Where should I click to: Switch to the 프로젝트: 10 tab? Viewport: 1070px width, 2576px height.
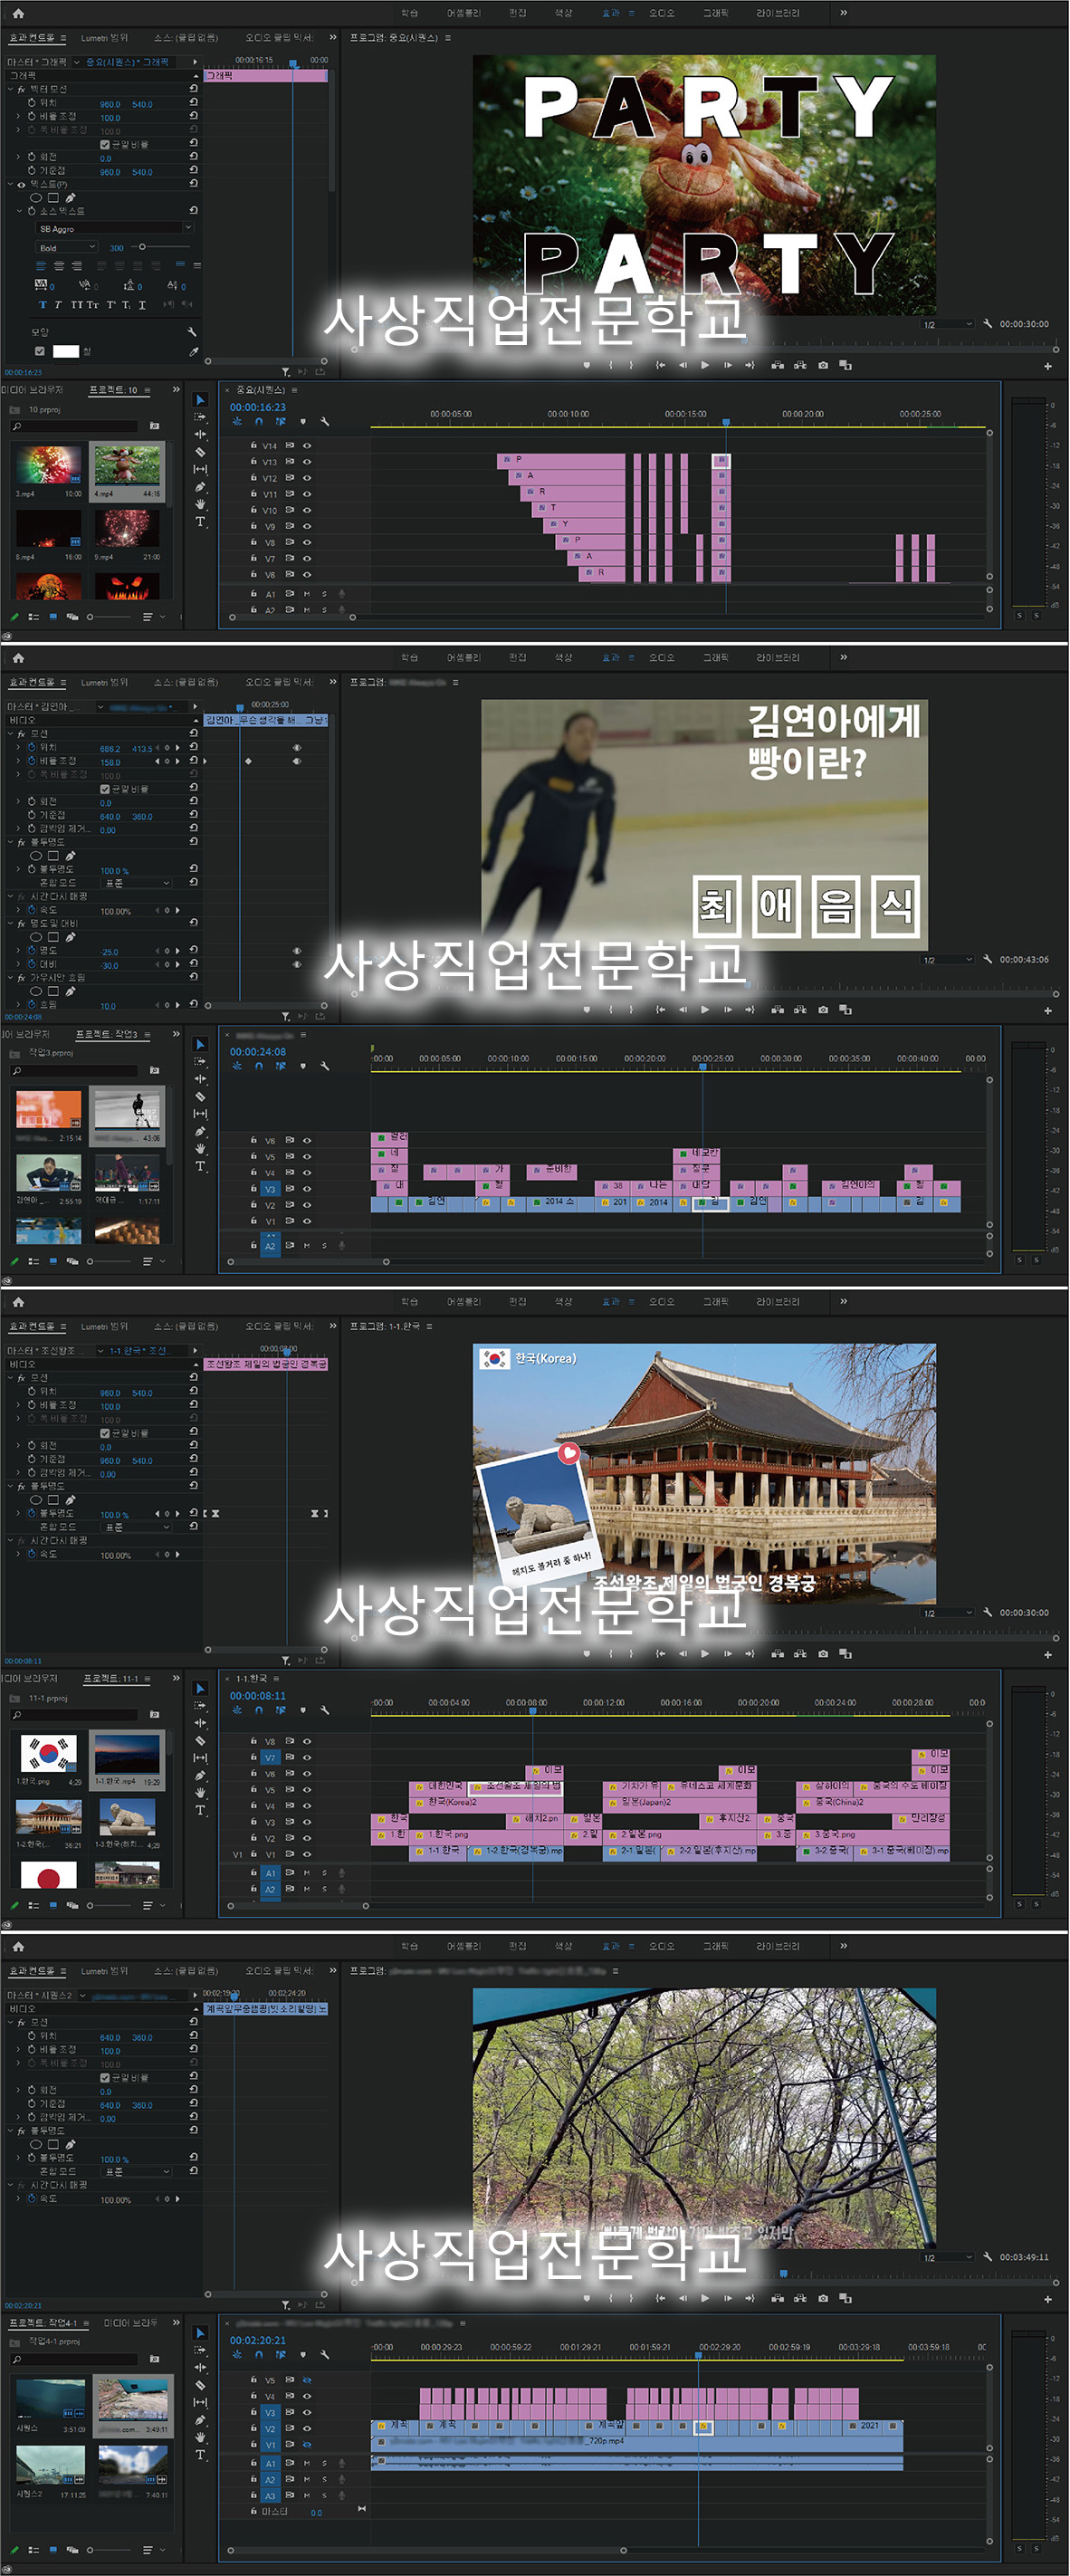click(x=113, y=390)
